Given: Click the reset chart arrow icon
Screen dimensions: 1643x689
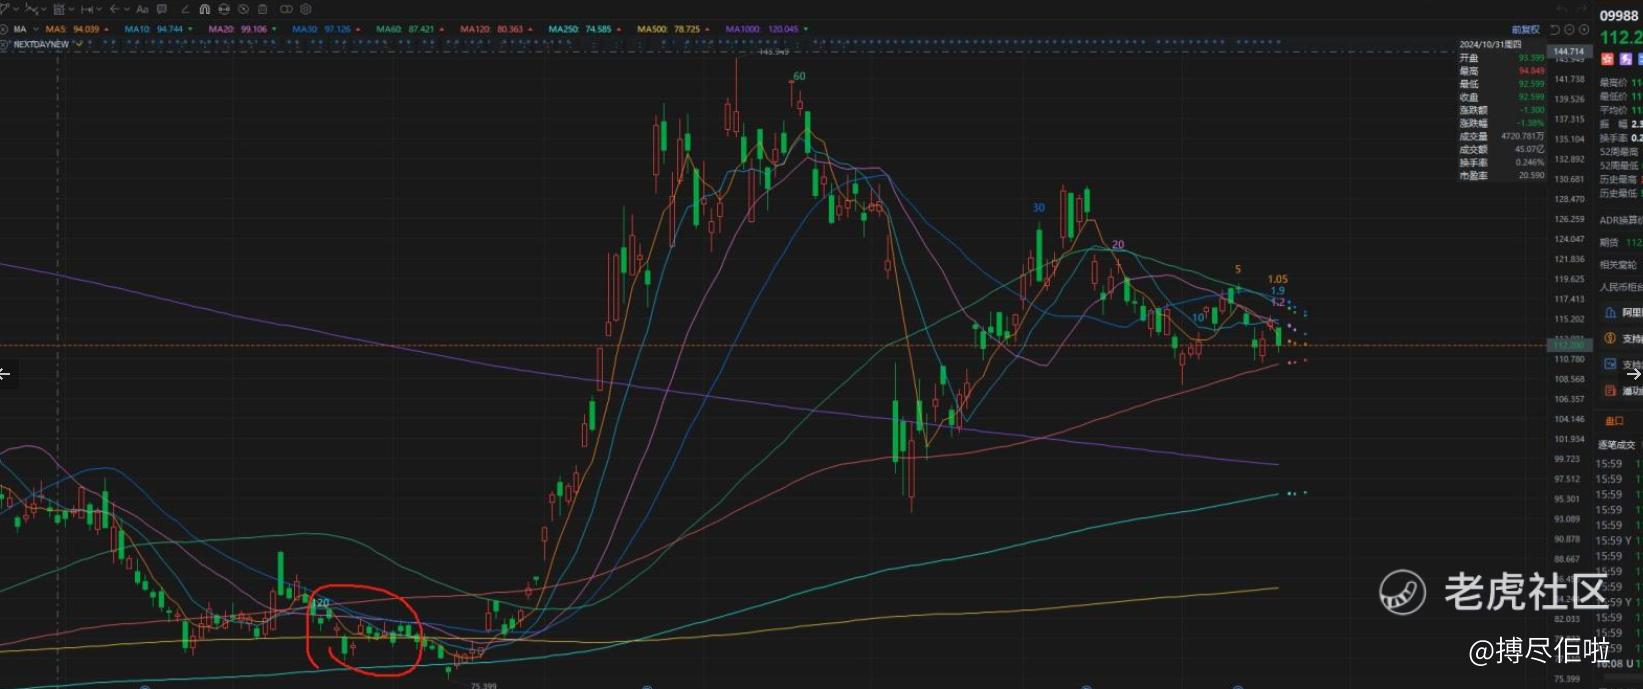Looking at the screenshot, I should pyautogui.click(x=1557, y=30).
